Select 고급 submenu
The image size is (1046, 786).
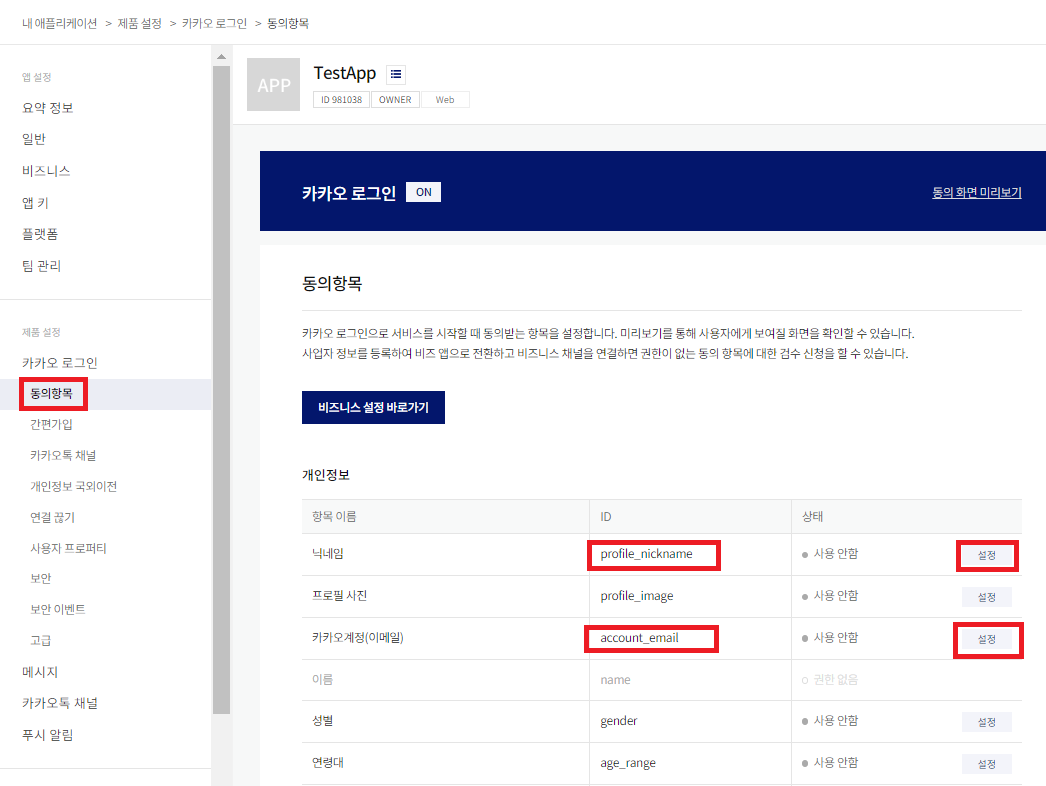pyautogui.click(x=41, y=641)
